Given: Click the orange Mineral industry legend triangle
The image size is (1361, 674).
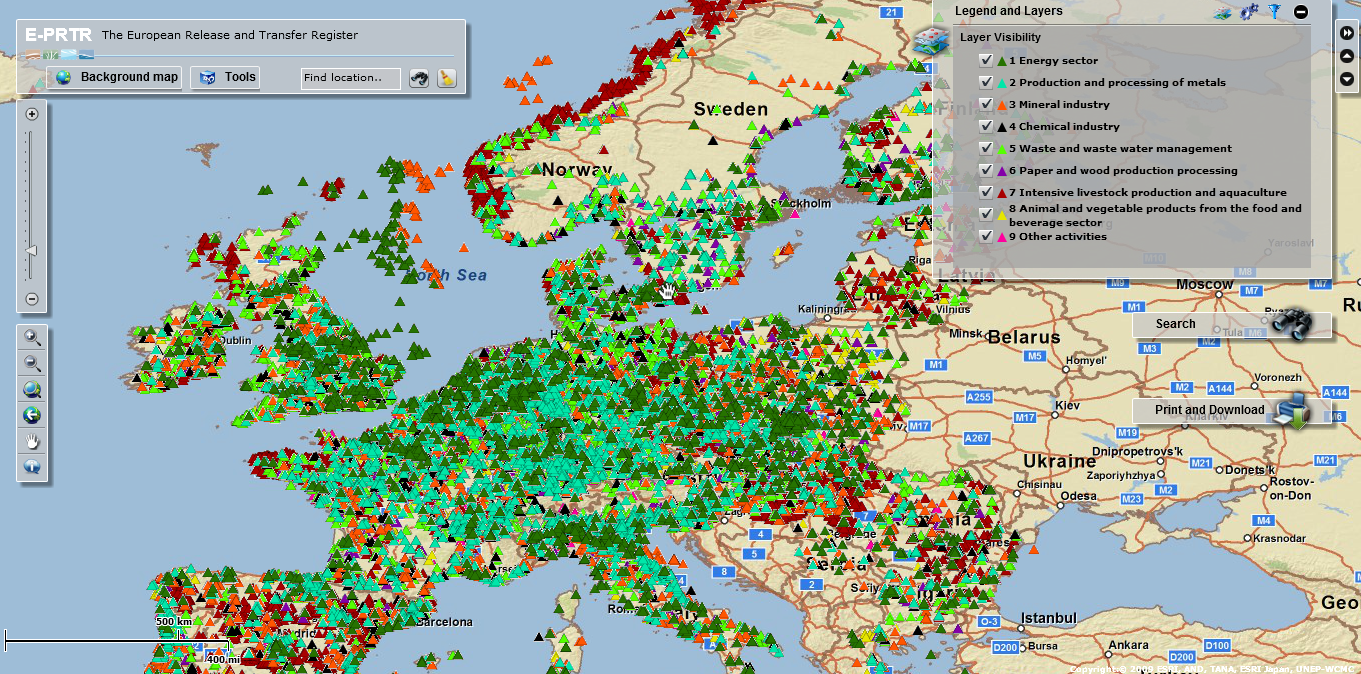Looking at the screenshot, I should coord(1002,105).
